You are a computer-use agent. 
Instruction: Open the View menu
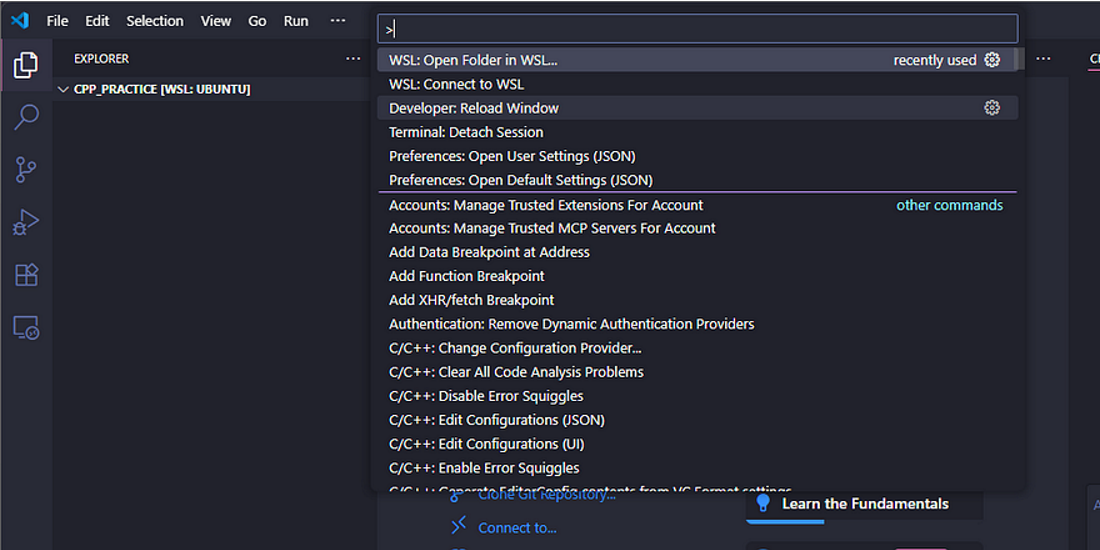[x=216, y=21]
